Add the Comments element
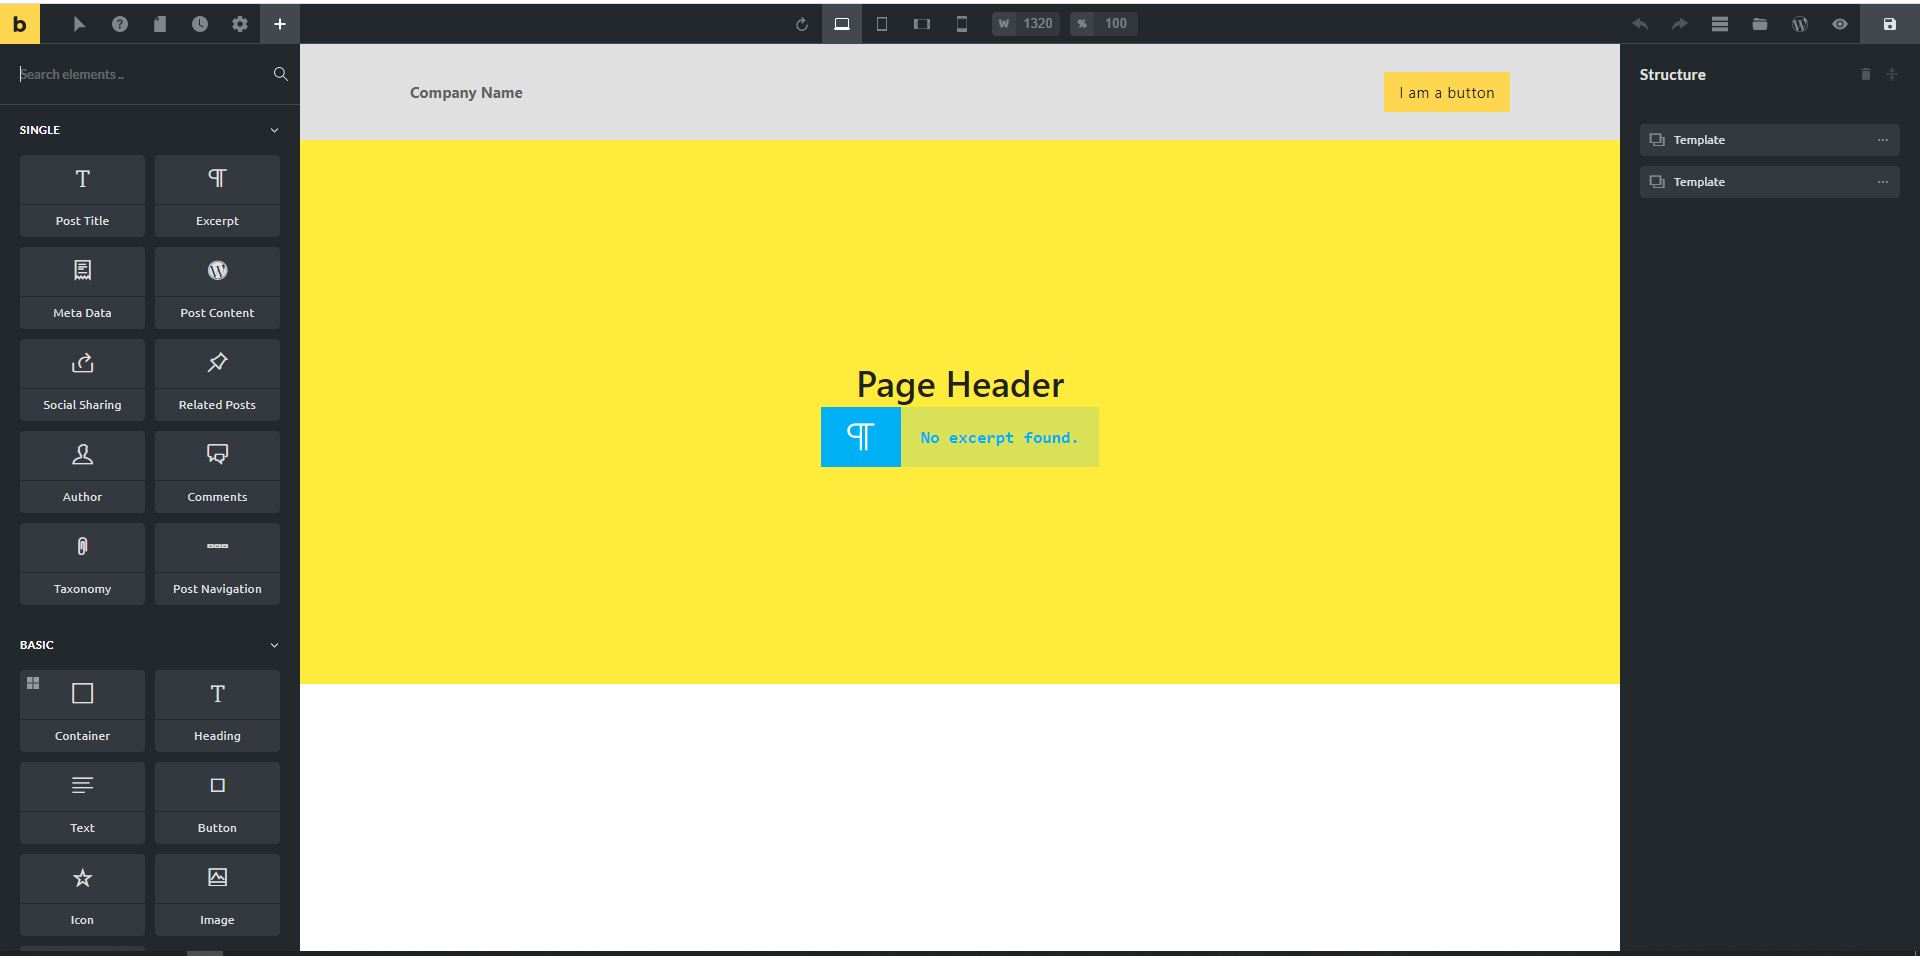The image size is (1920, 956). point(217,472)
